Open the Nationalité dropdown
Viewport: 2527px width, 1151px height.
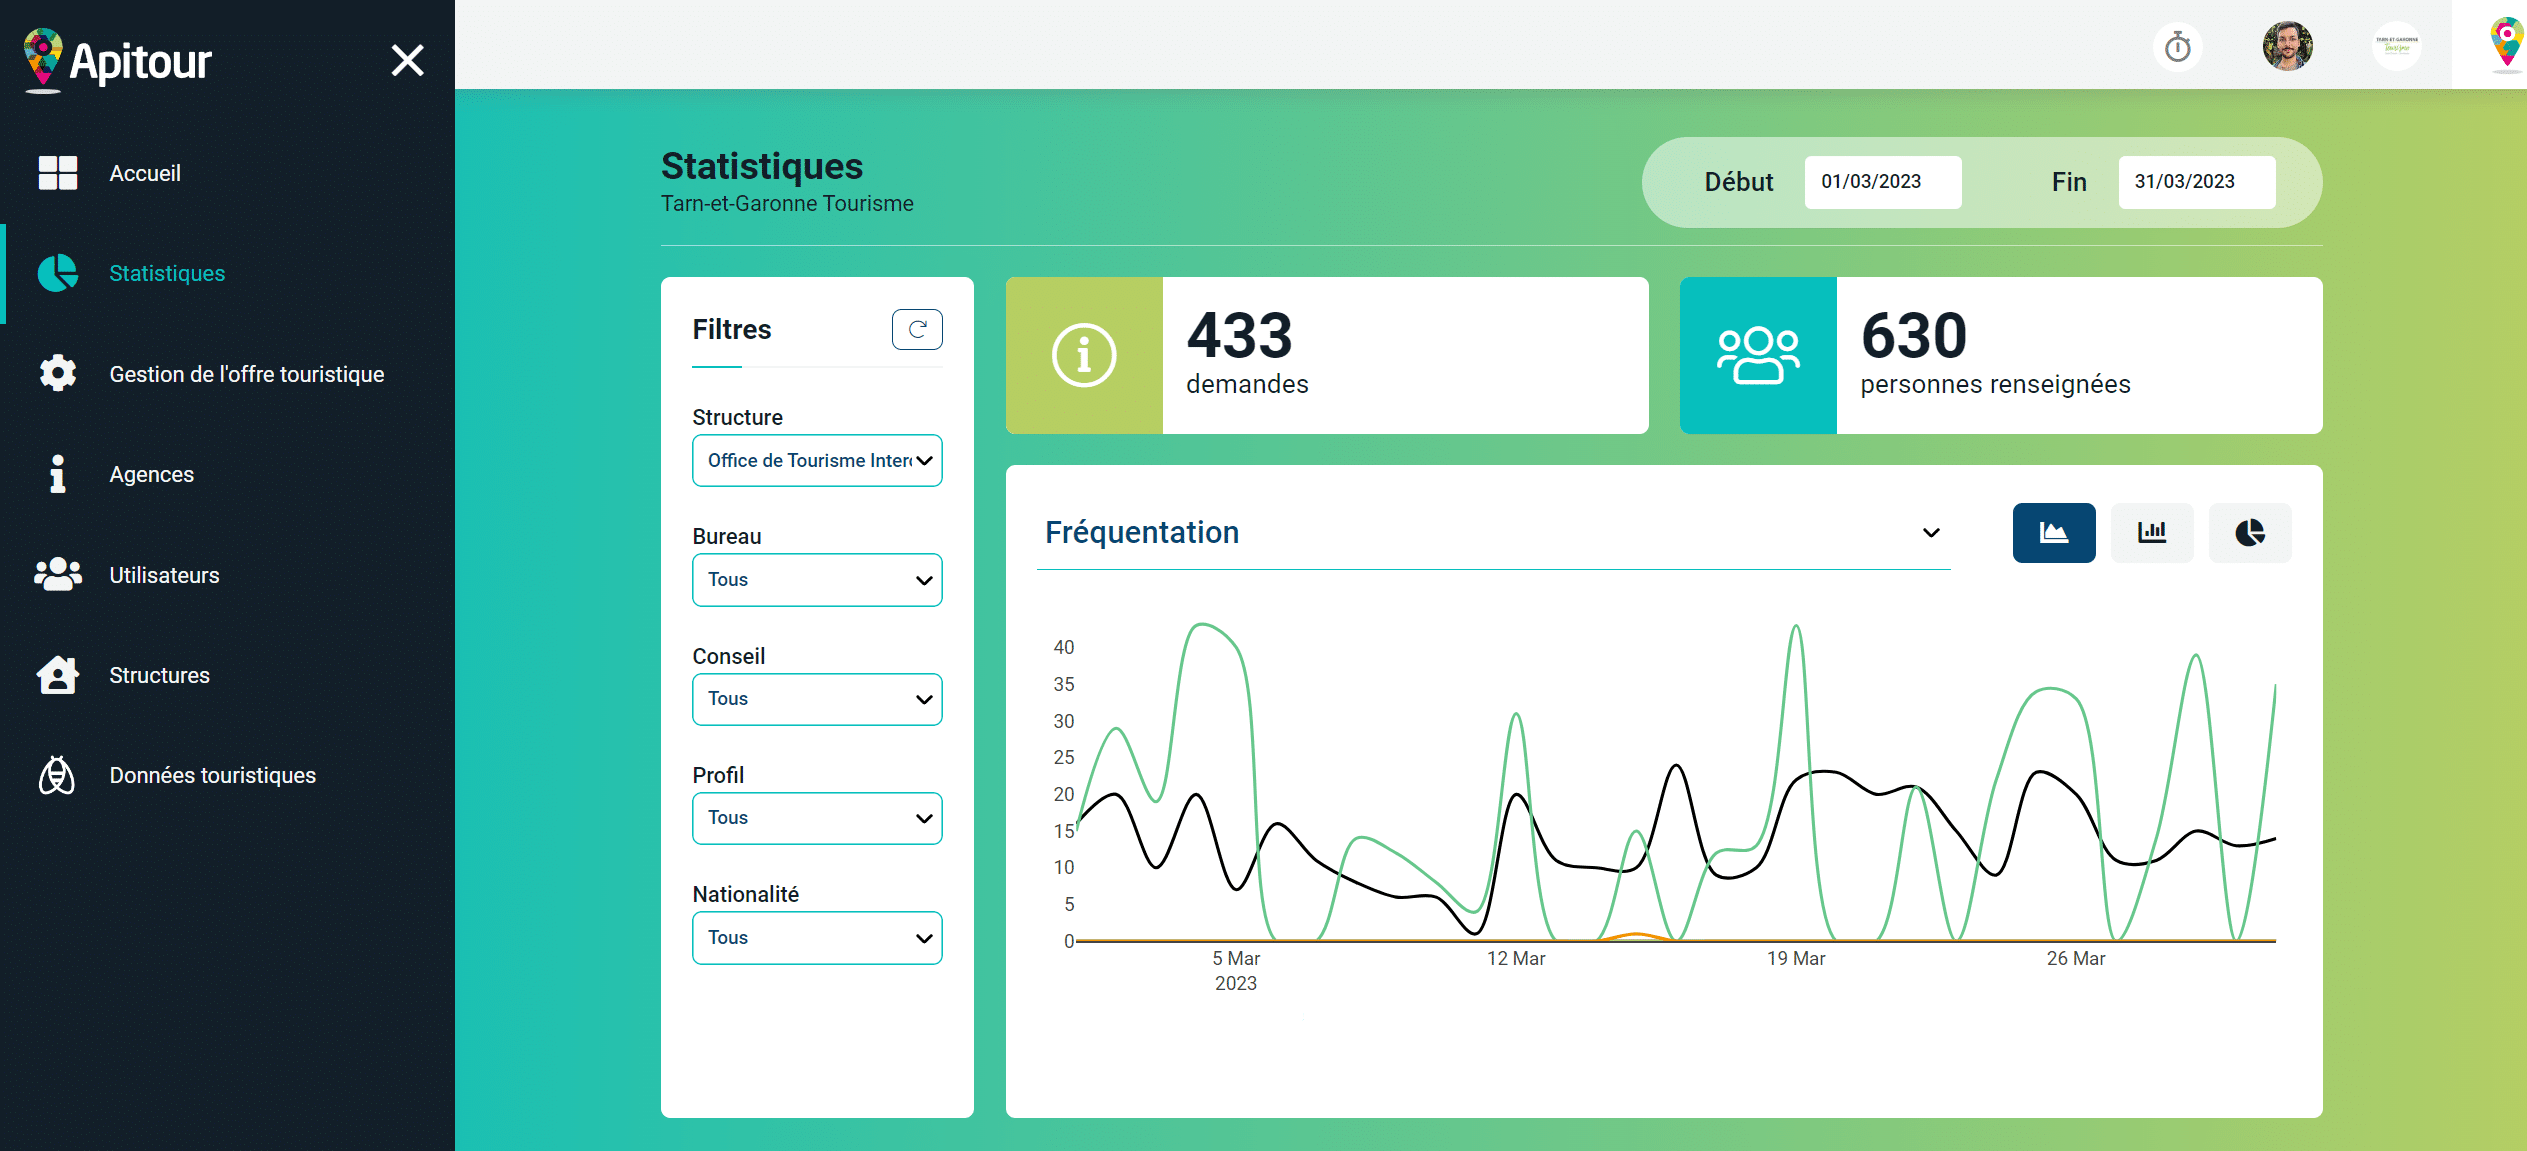pos(816,938)
